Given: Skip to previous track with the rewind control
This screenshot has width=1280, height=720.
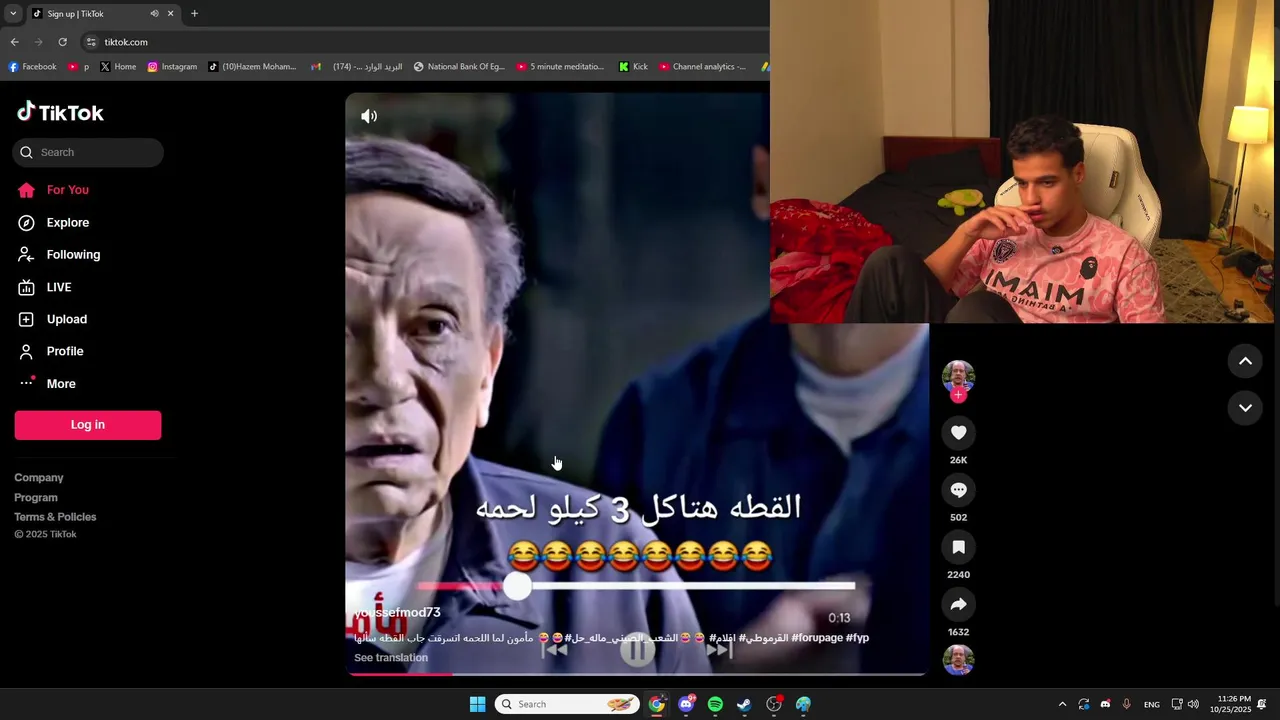Looking at the screenshot, I should [x=555, y=651].
